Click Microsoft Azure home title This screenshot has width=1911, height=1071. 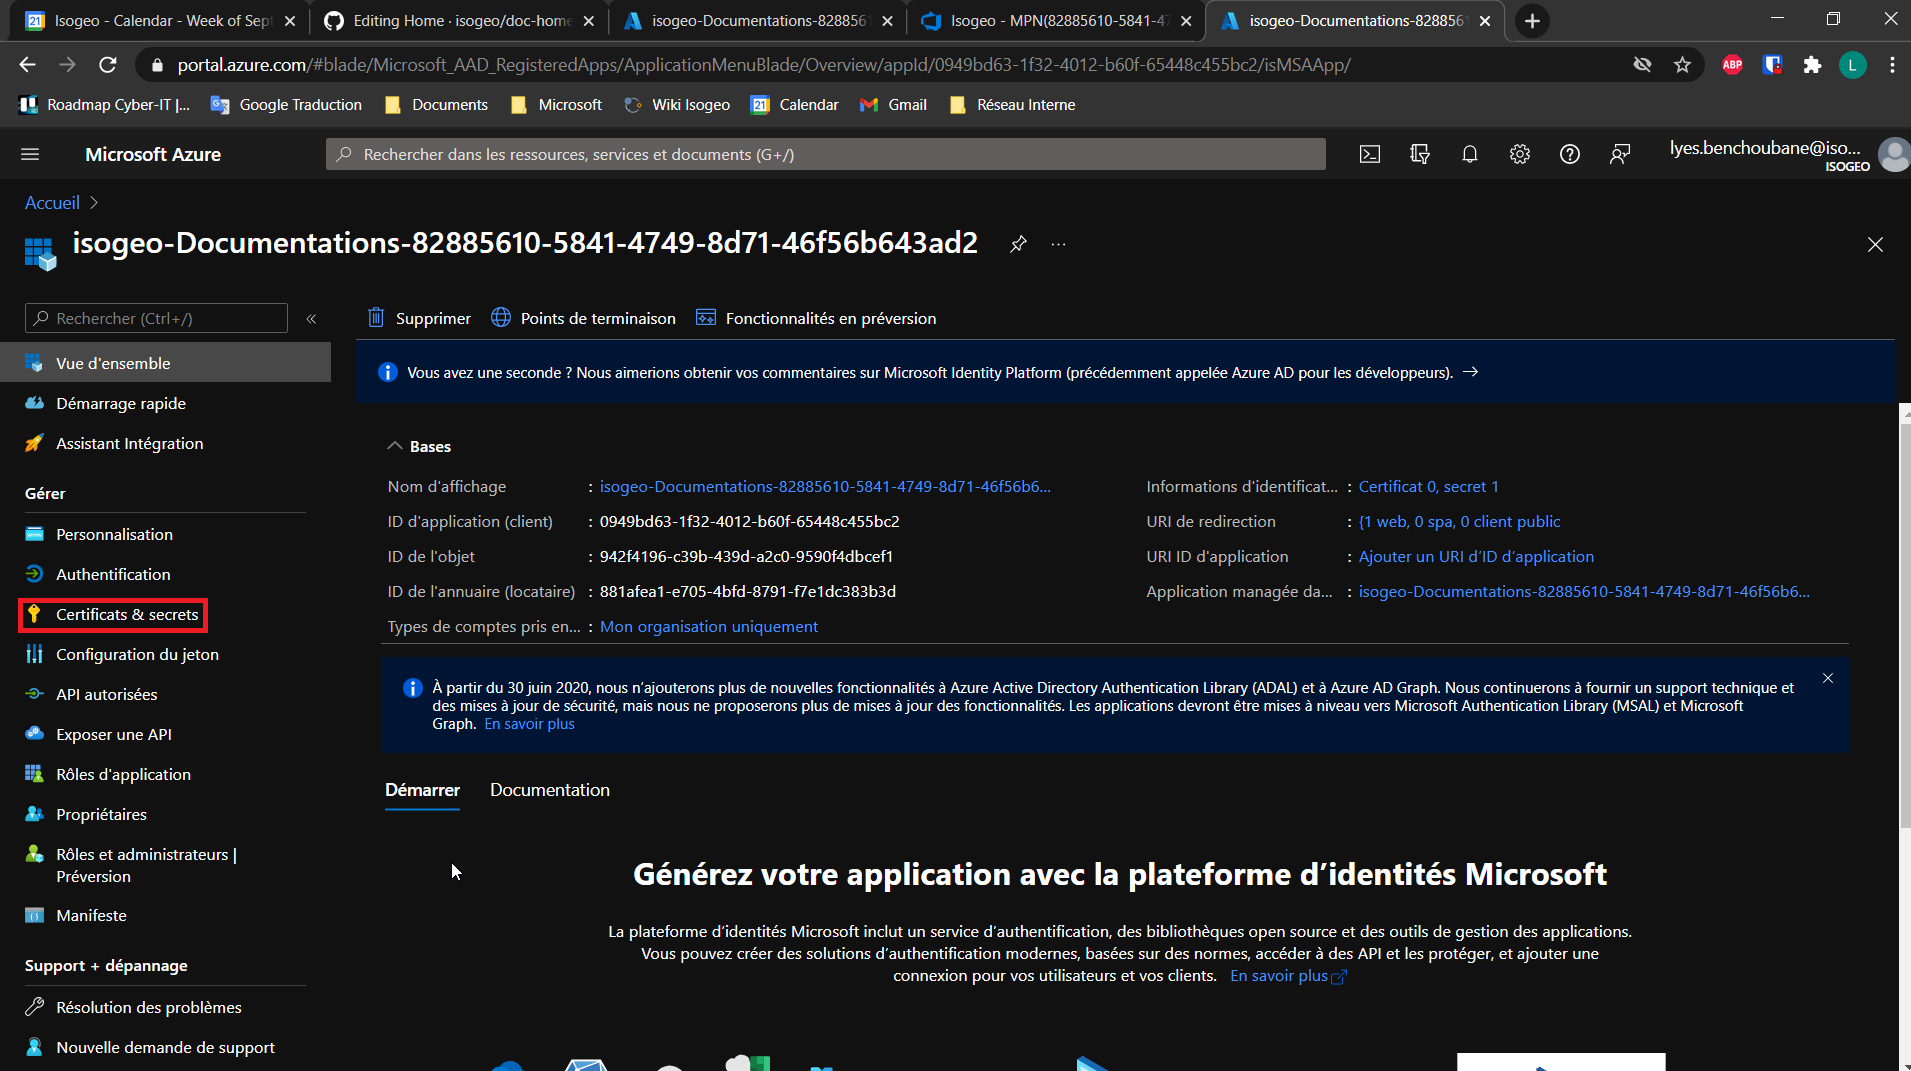153,154
